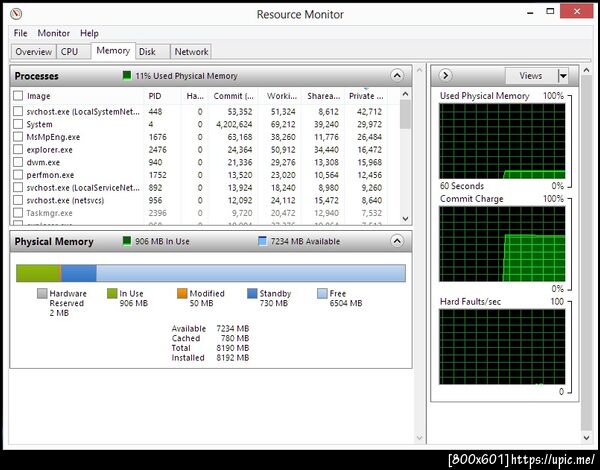The image size is (600, 470).
Task: Tick the Taskmgr.exe checkbox
Action: (x=18, y=212)
